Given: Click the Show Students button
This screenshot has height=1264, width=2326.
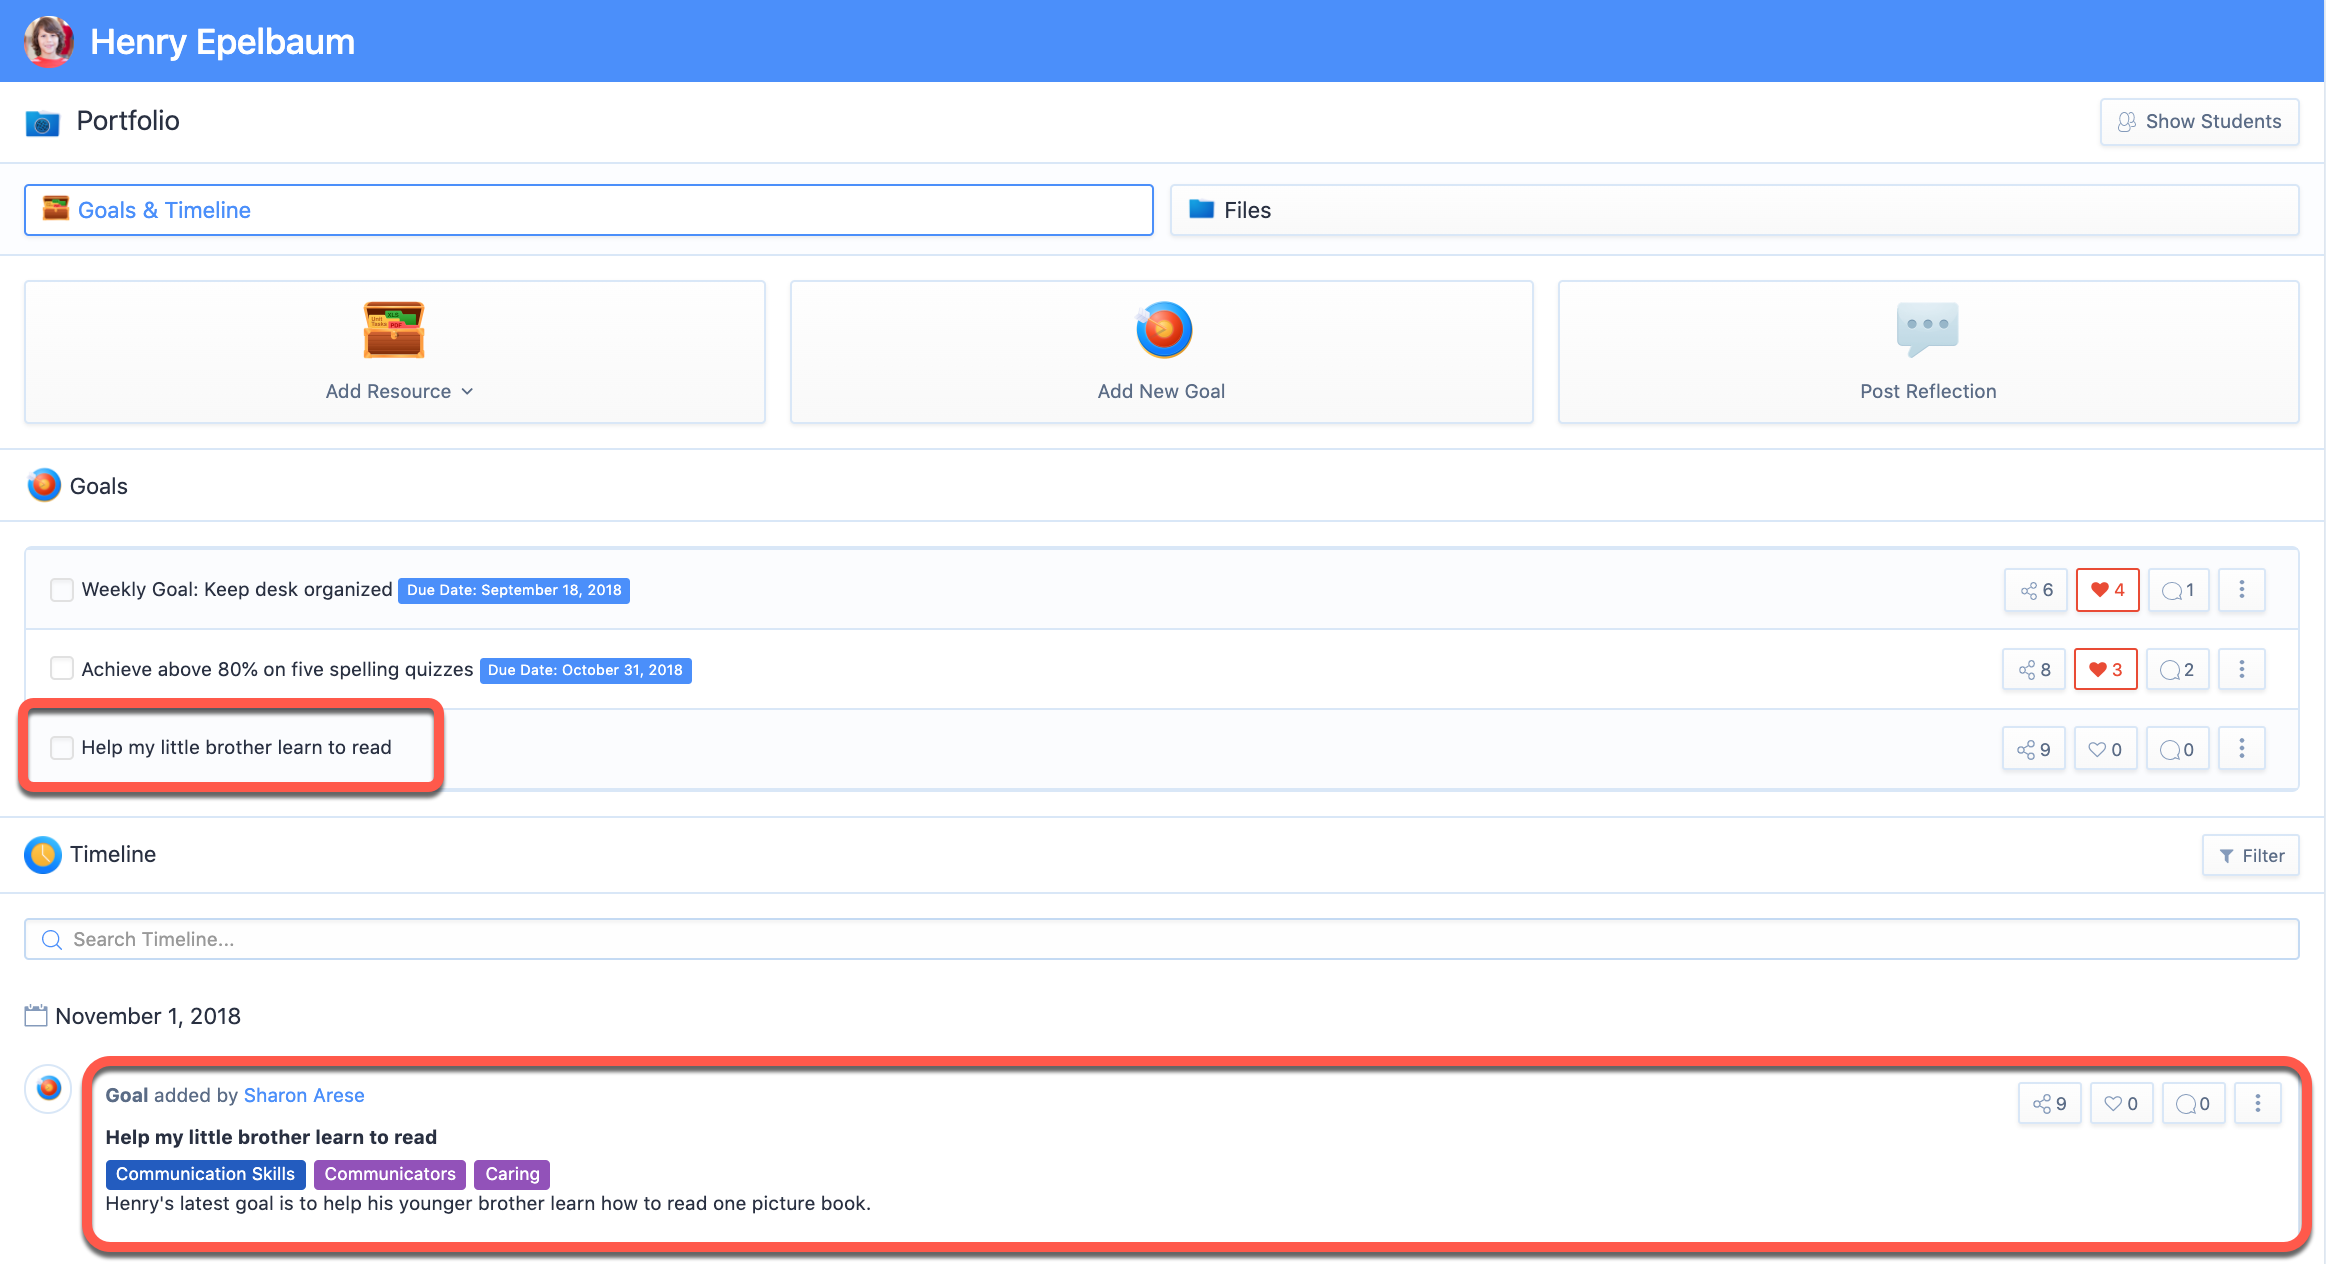Looking at the screenshot, I should pos(2200,122).
